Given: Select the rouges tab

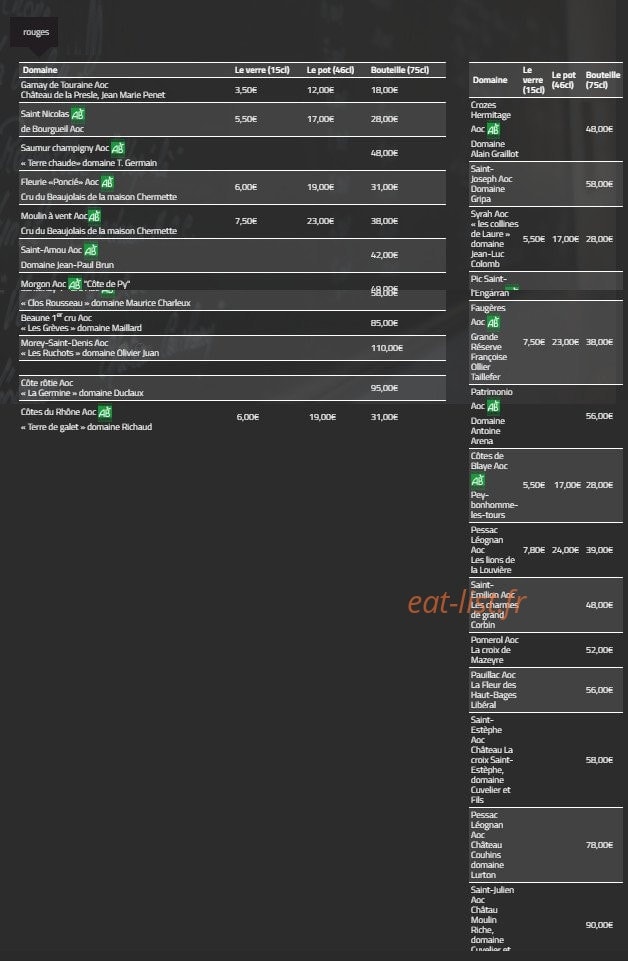Looking at the screenshot, I should (x=36, y=32).
